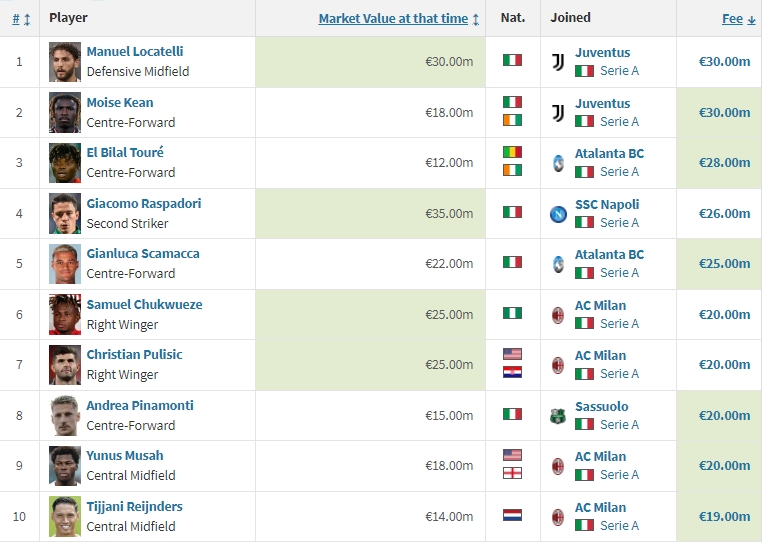Click the Atalanta BC link in Scamacca's row
This screenshot has width=762, height=542.
coord(609,254)
